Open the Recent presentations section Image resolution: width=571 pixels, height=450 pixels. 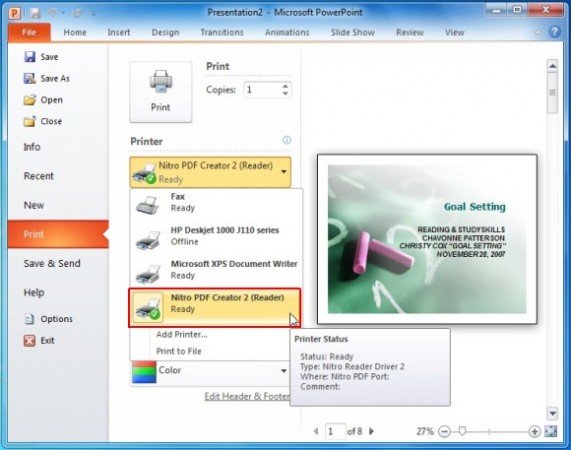click(39, 176)
